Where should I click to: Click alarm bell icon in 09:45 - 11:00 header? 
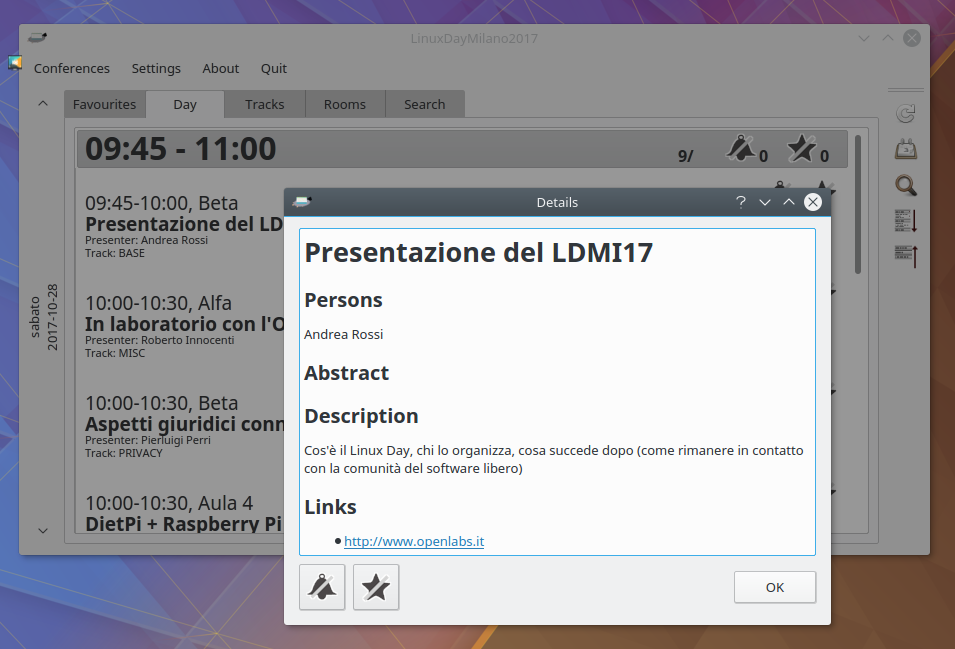click(741, 148)
